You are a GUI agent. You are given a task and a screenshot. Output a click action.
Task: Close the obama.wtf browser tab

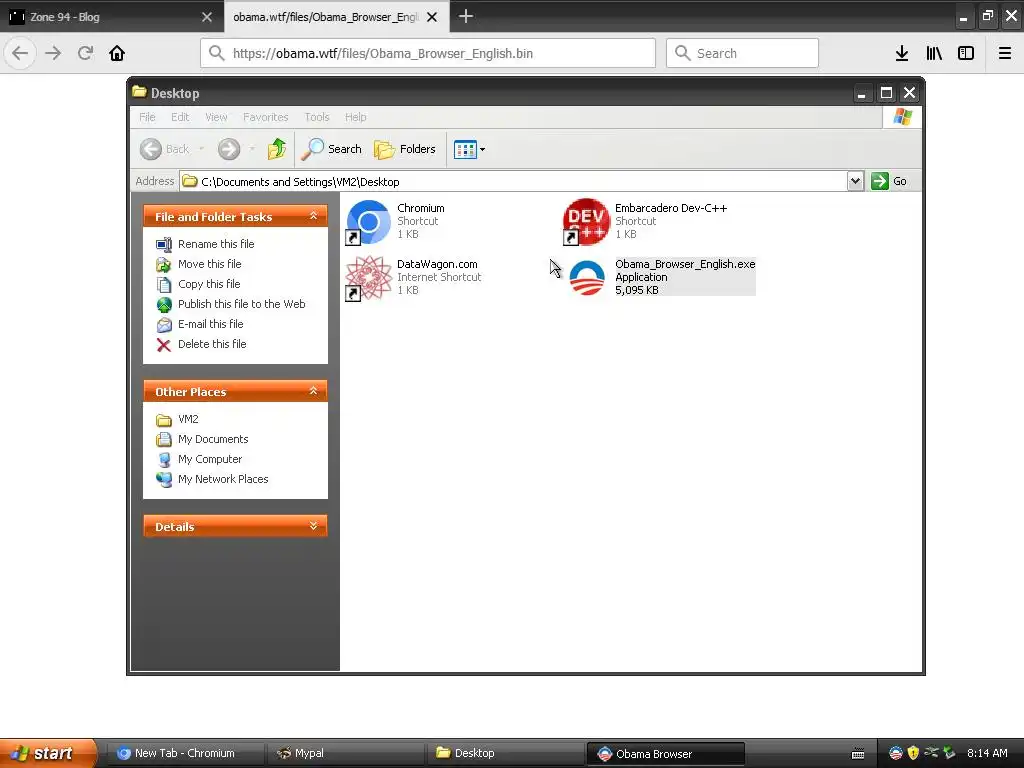(432, 17)
